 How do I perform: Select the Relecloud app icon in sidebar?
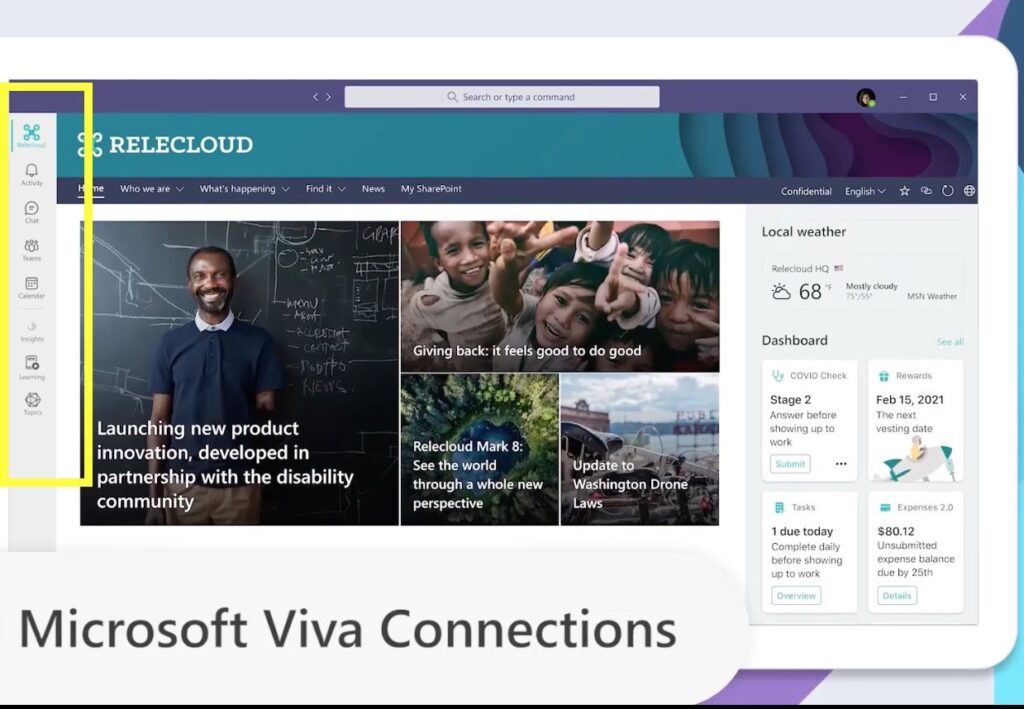[32, 134]
